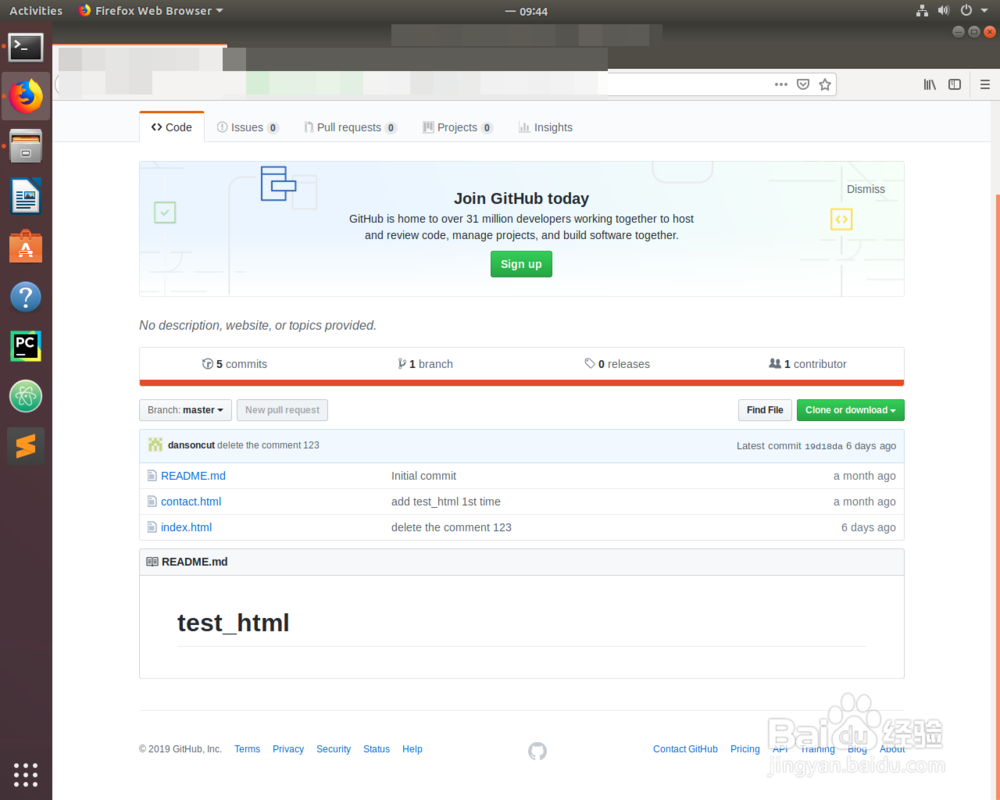
Task: Dismiss the Join GitHub banner
Action: coord(865,189)
